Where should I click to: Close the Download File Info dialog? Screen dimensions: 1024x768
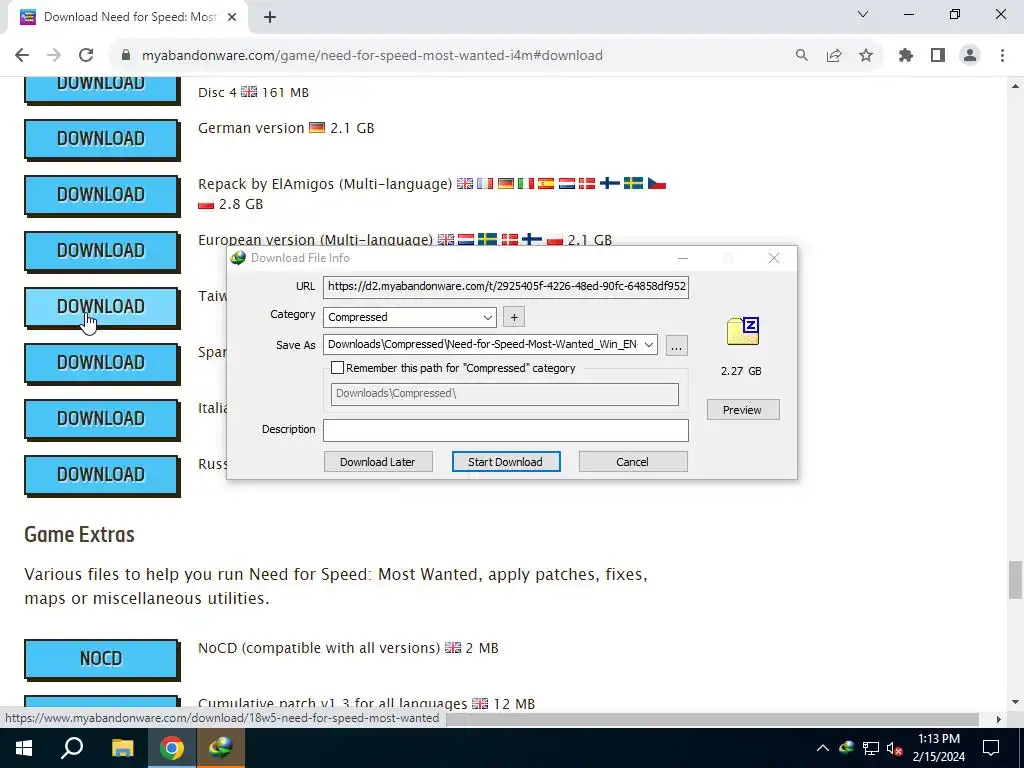pos(774,258)
